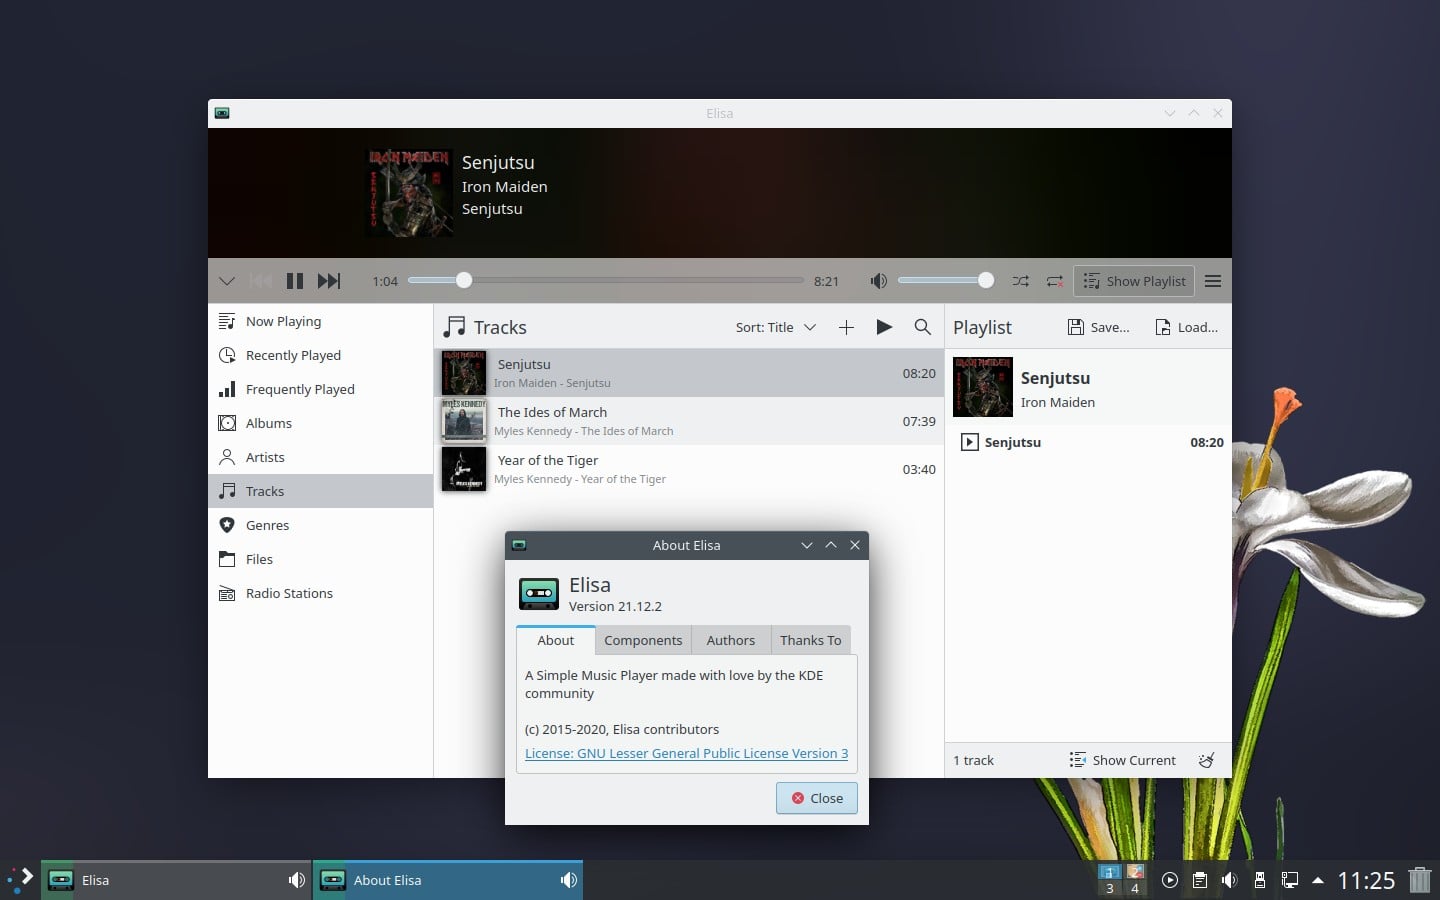Select The Ides of March track thumbnail
Image resolution: width=1440 pixels, height=900 pixels.
464,421
